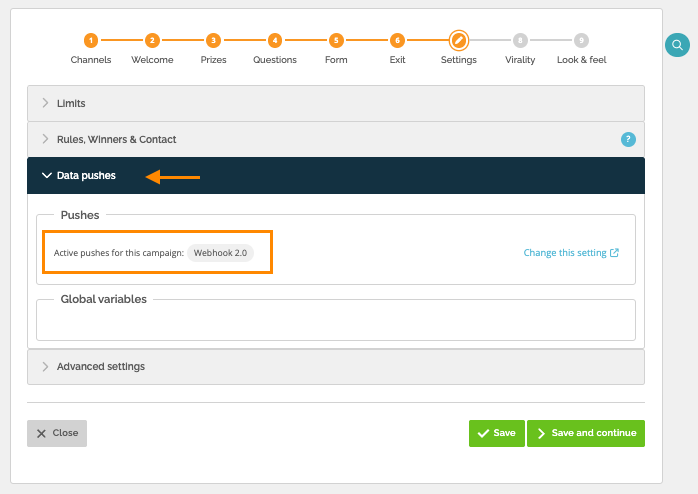Viewport: 698px width, 494px height.
Task: Click the Rules, Winners & Contact title
Action: (x=117, y=139)
